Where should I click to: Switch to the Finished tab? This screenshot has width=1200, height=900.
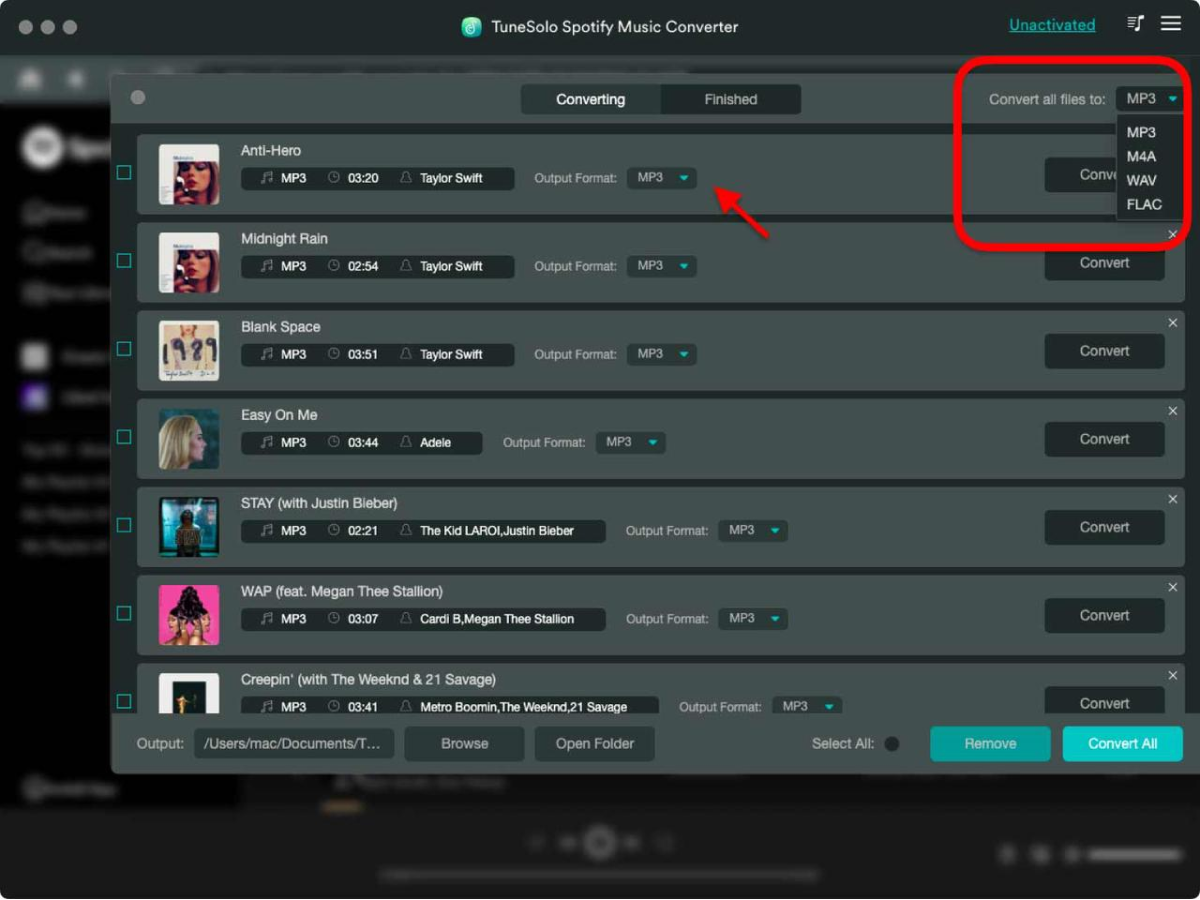(731, 99)
